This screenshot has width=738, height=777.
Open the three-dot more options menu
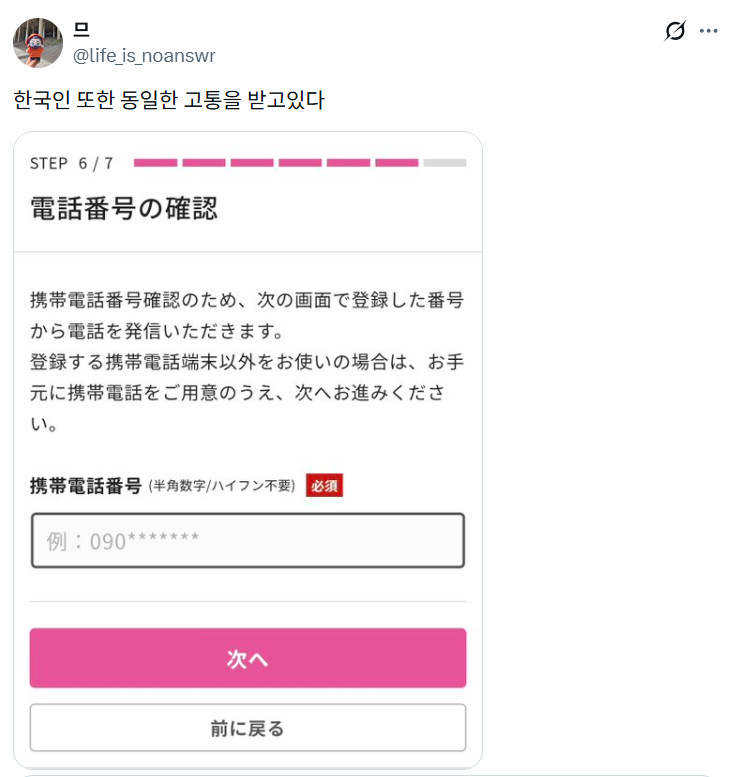coord(708,31)
